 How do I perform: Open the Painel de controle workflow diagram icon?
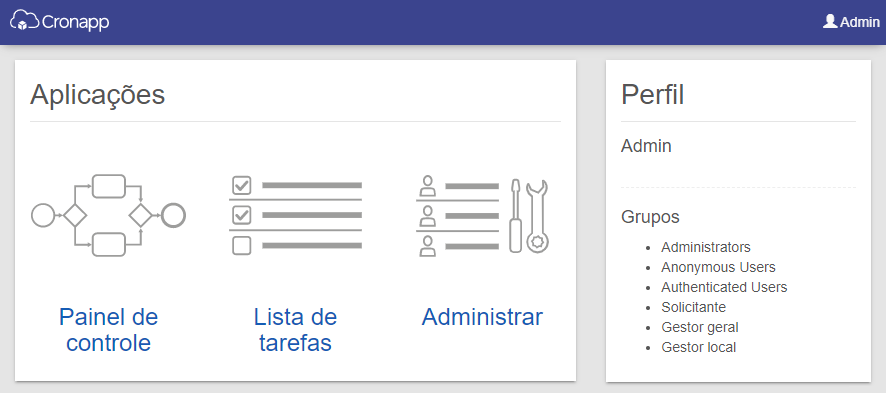[108, 215]
